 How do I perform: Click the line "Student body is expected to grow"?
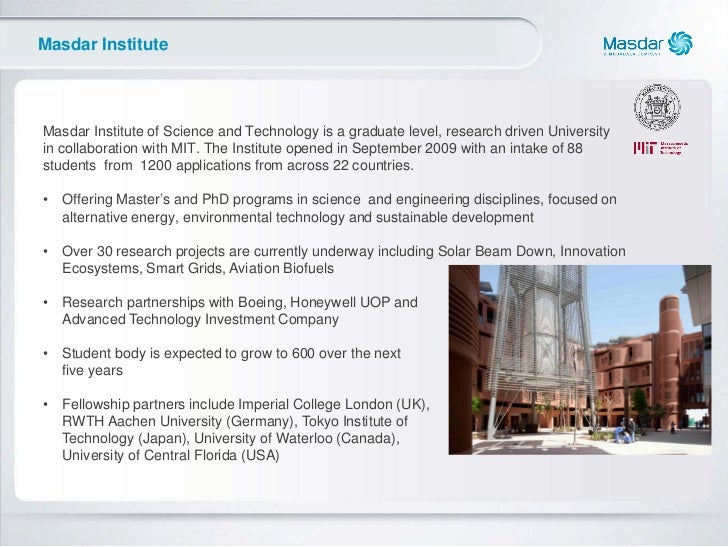tap(231, 353)
